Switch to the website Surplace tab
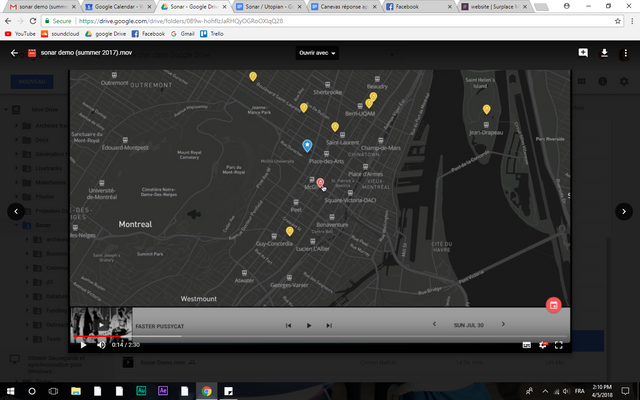The width and height of the screenshot is (640, 400). coord(494,7)
